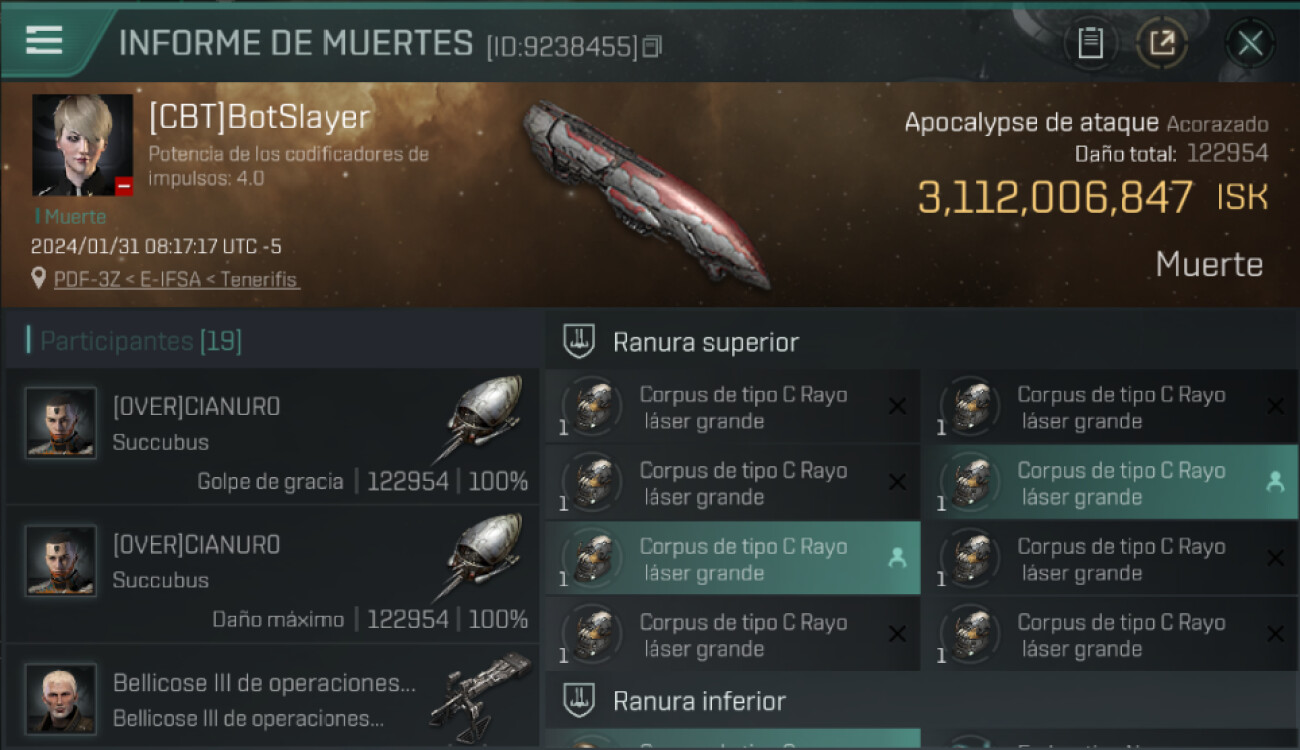Click BotSlayer's character portrait

82,145
